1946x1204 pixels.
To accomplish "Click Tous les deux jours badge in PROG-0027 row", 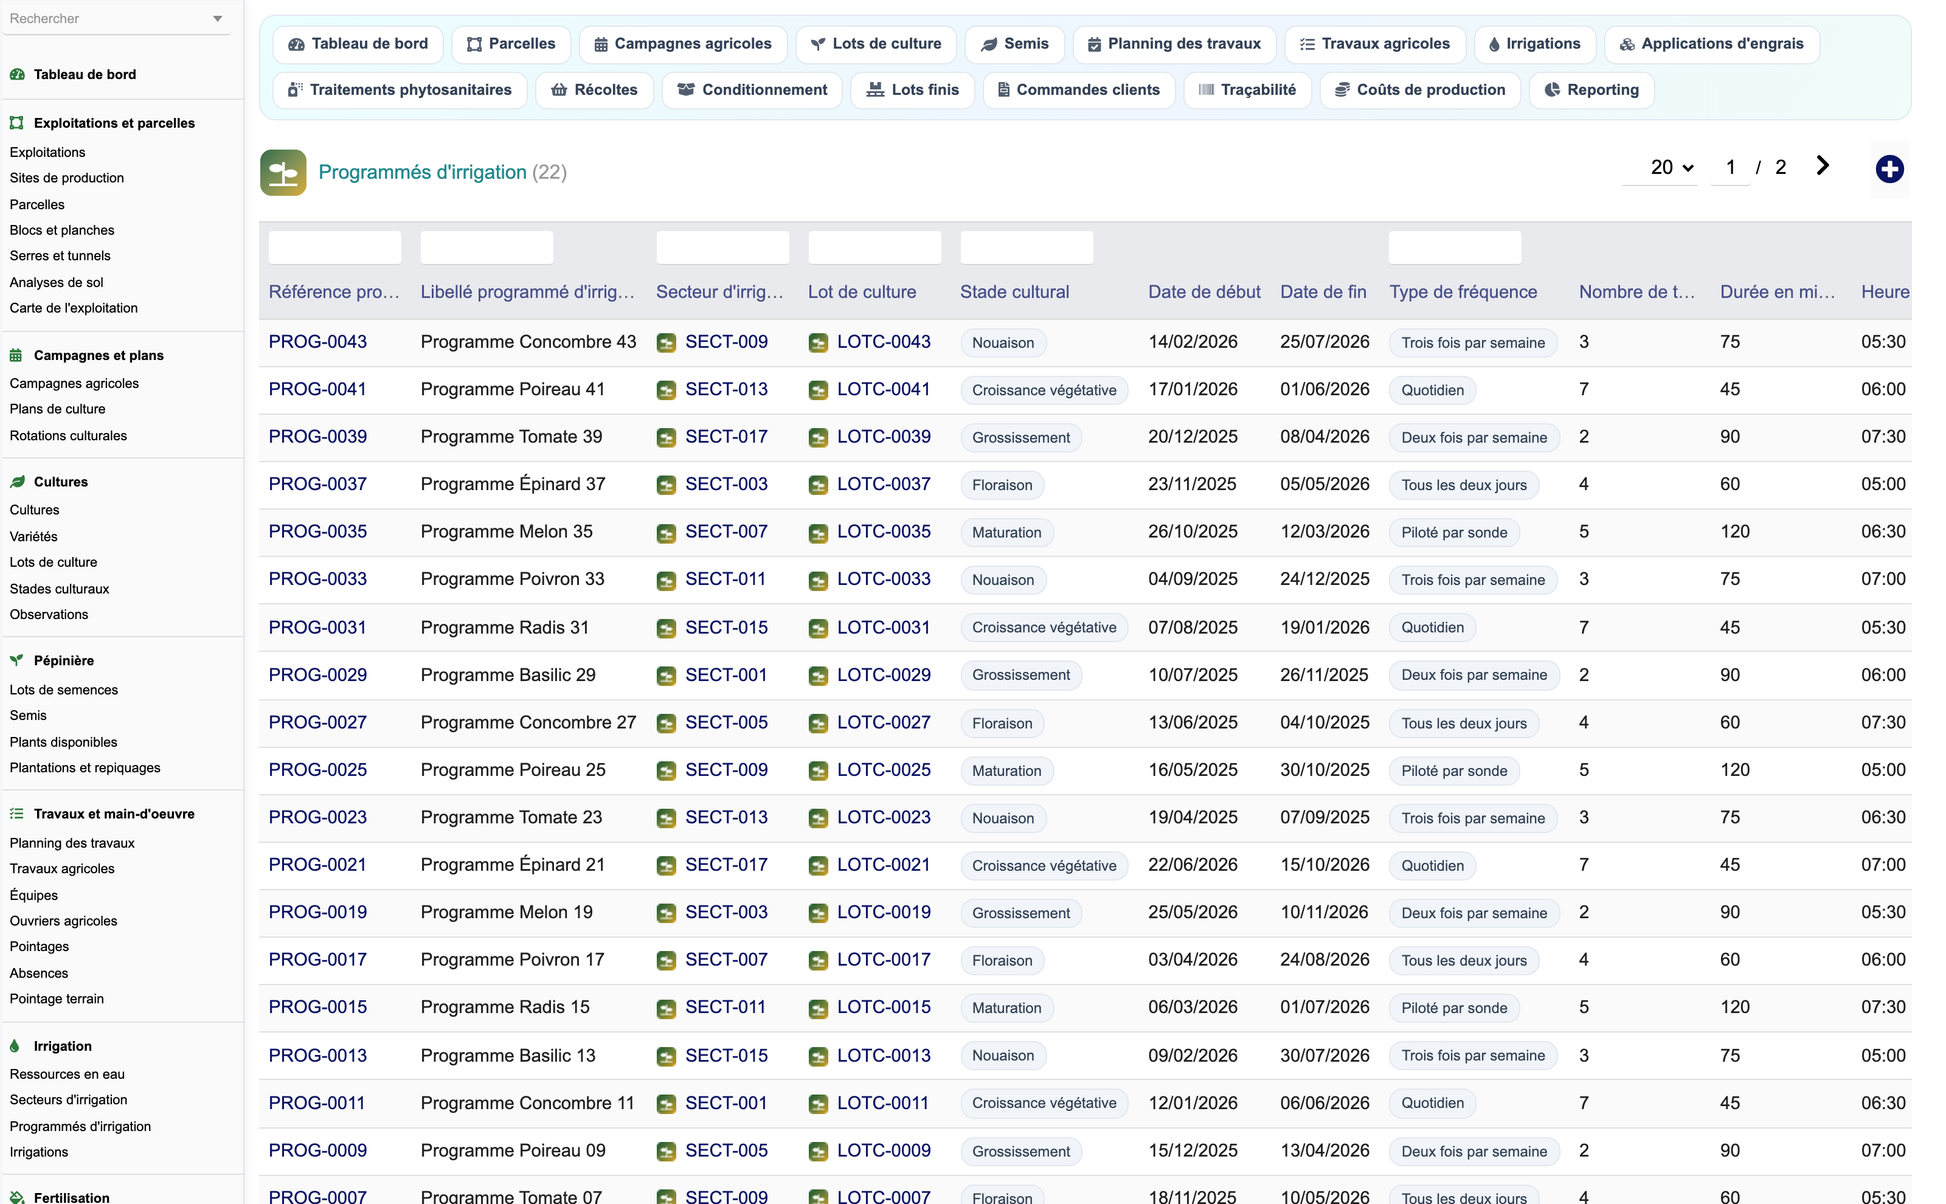I will click(1464, 723).
